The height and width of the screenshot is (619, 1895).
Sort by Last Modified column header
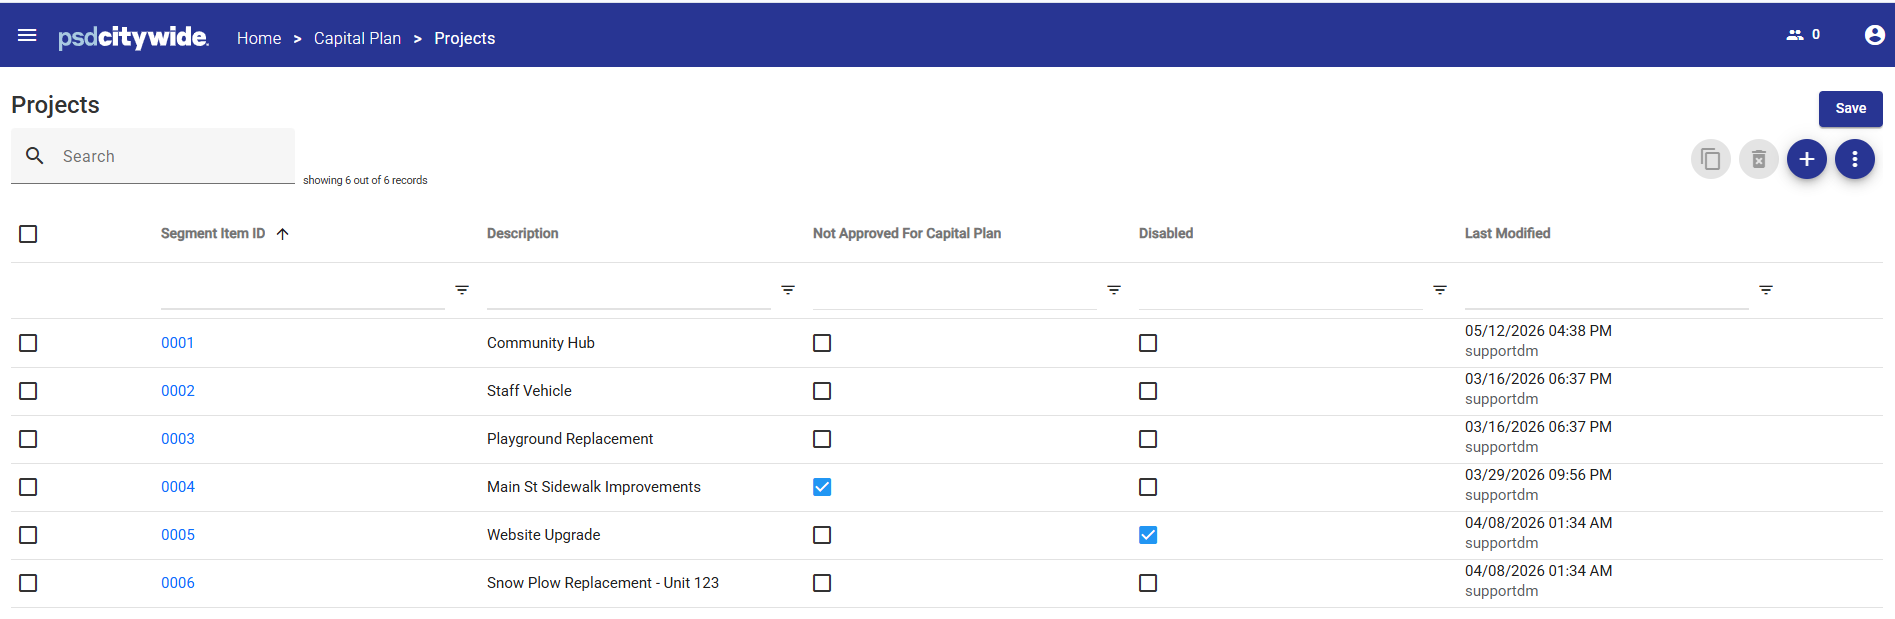[1507, 233]
